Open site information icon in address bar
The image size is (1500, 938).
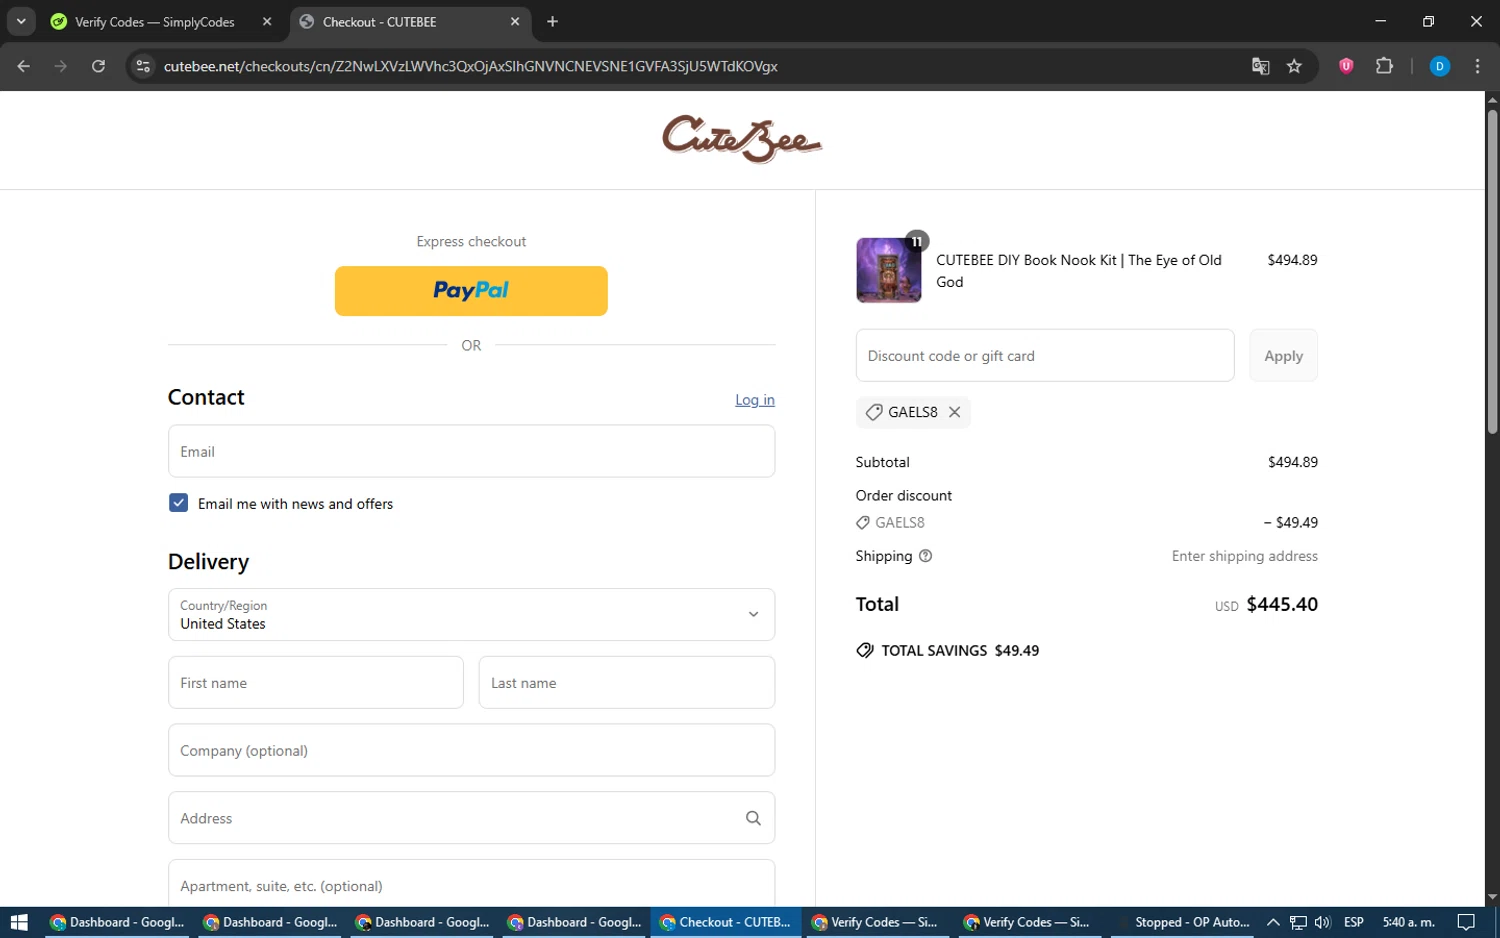(143, 66)
